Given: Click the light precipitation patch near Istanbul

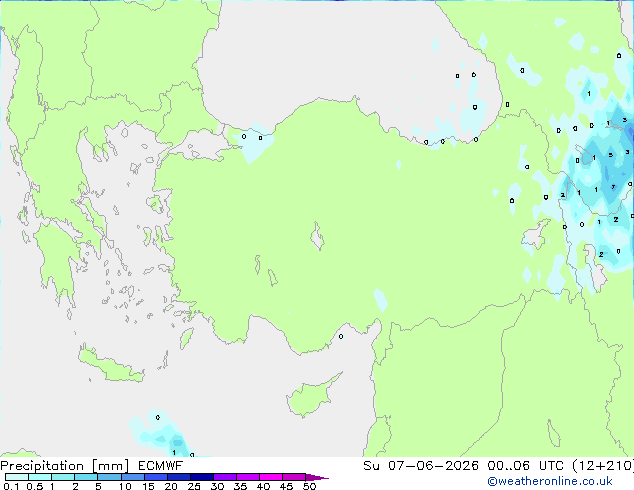Looking at the screenshot, I should tap(251, 142).
